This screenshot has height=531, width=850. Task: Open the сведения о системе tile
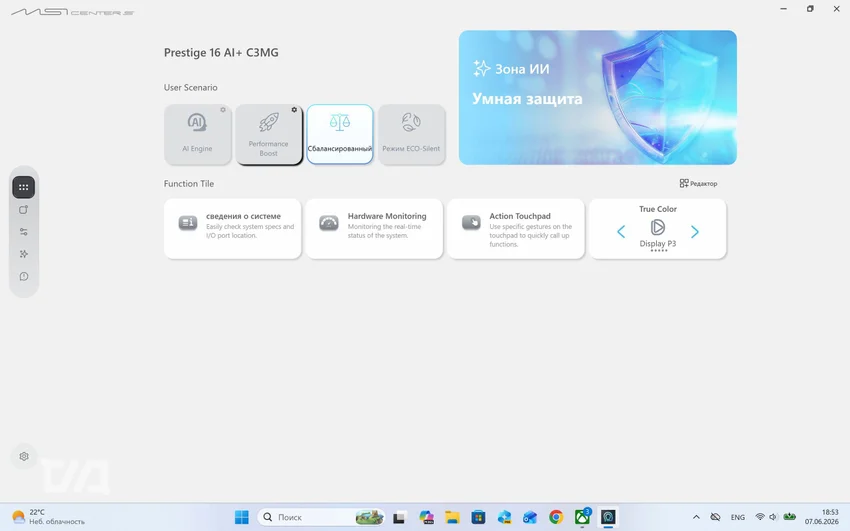tap(233, 229)
